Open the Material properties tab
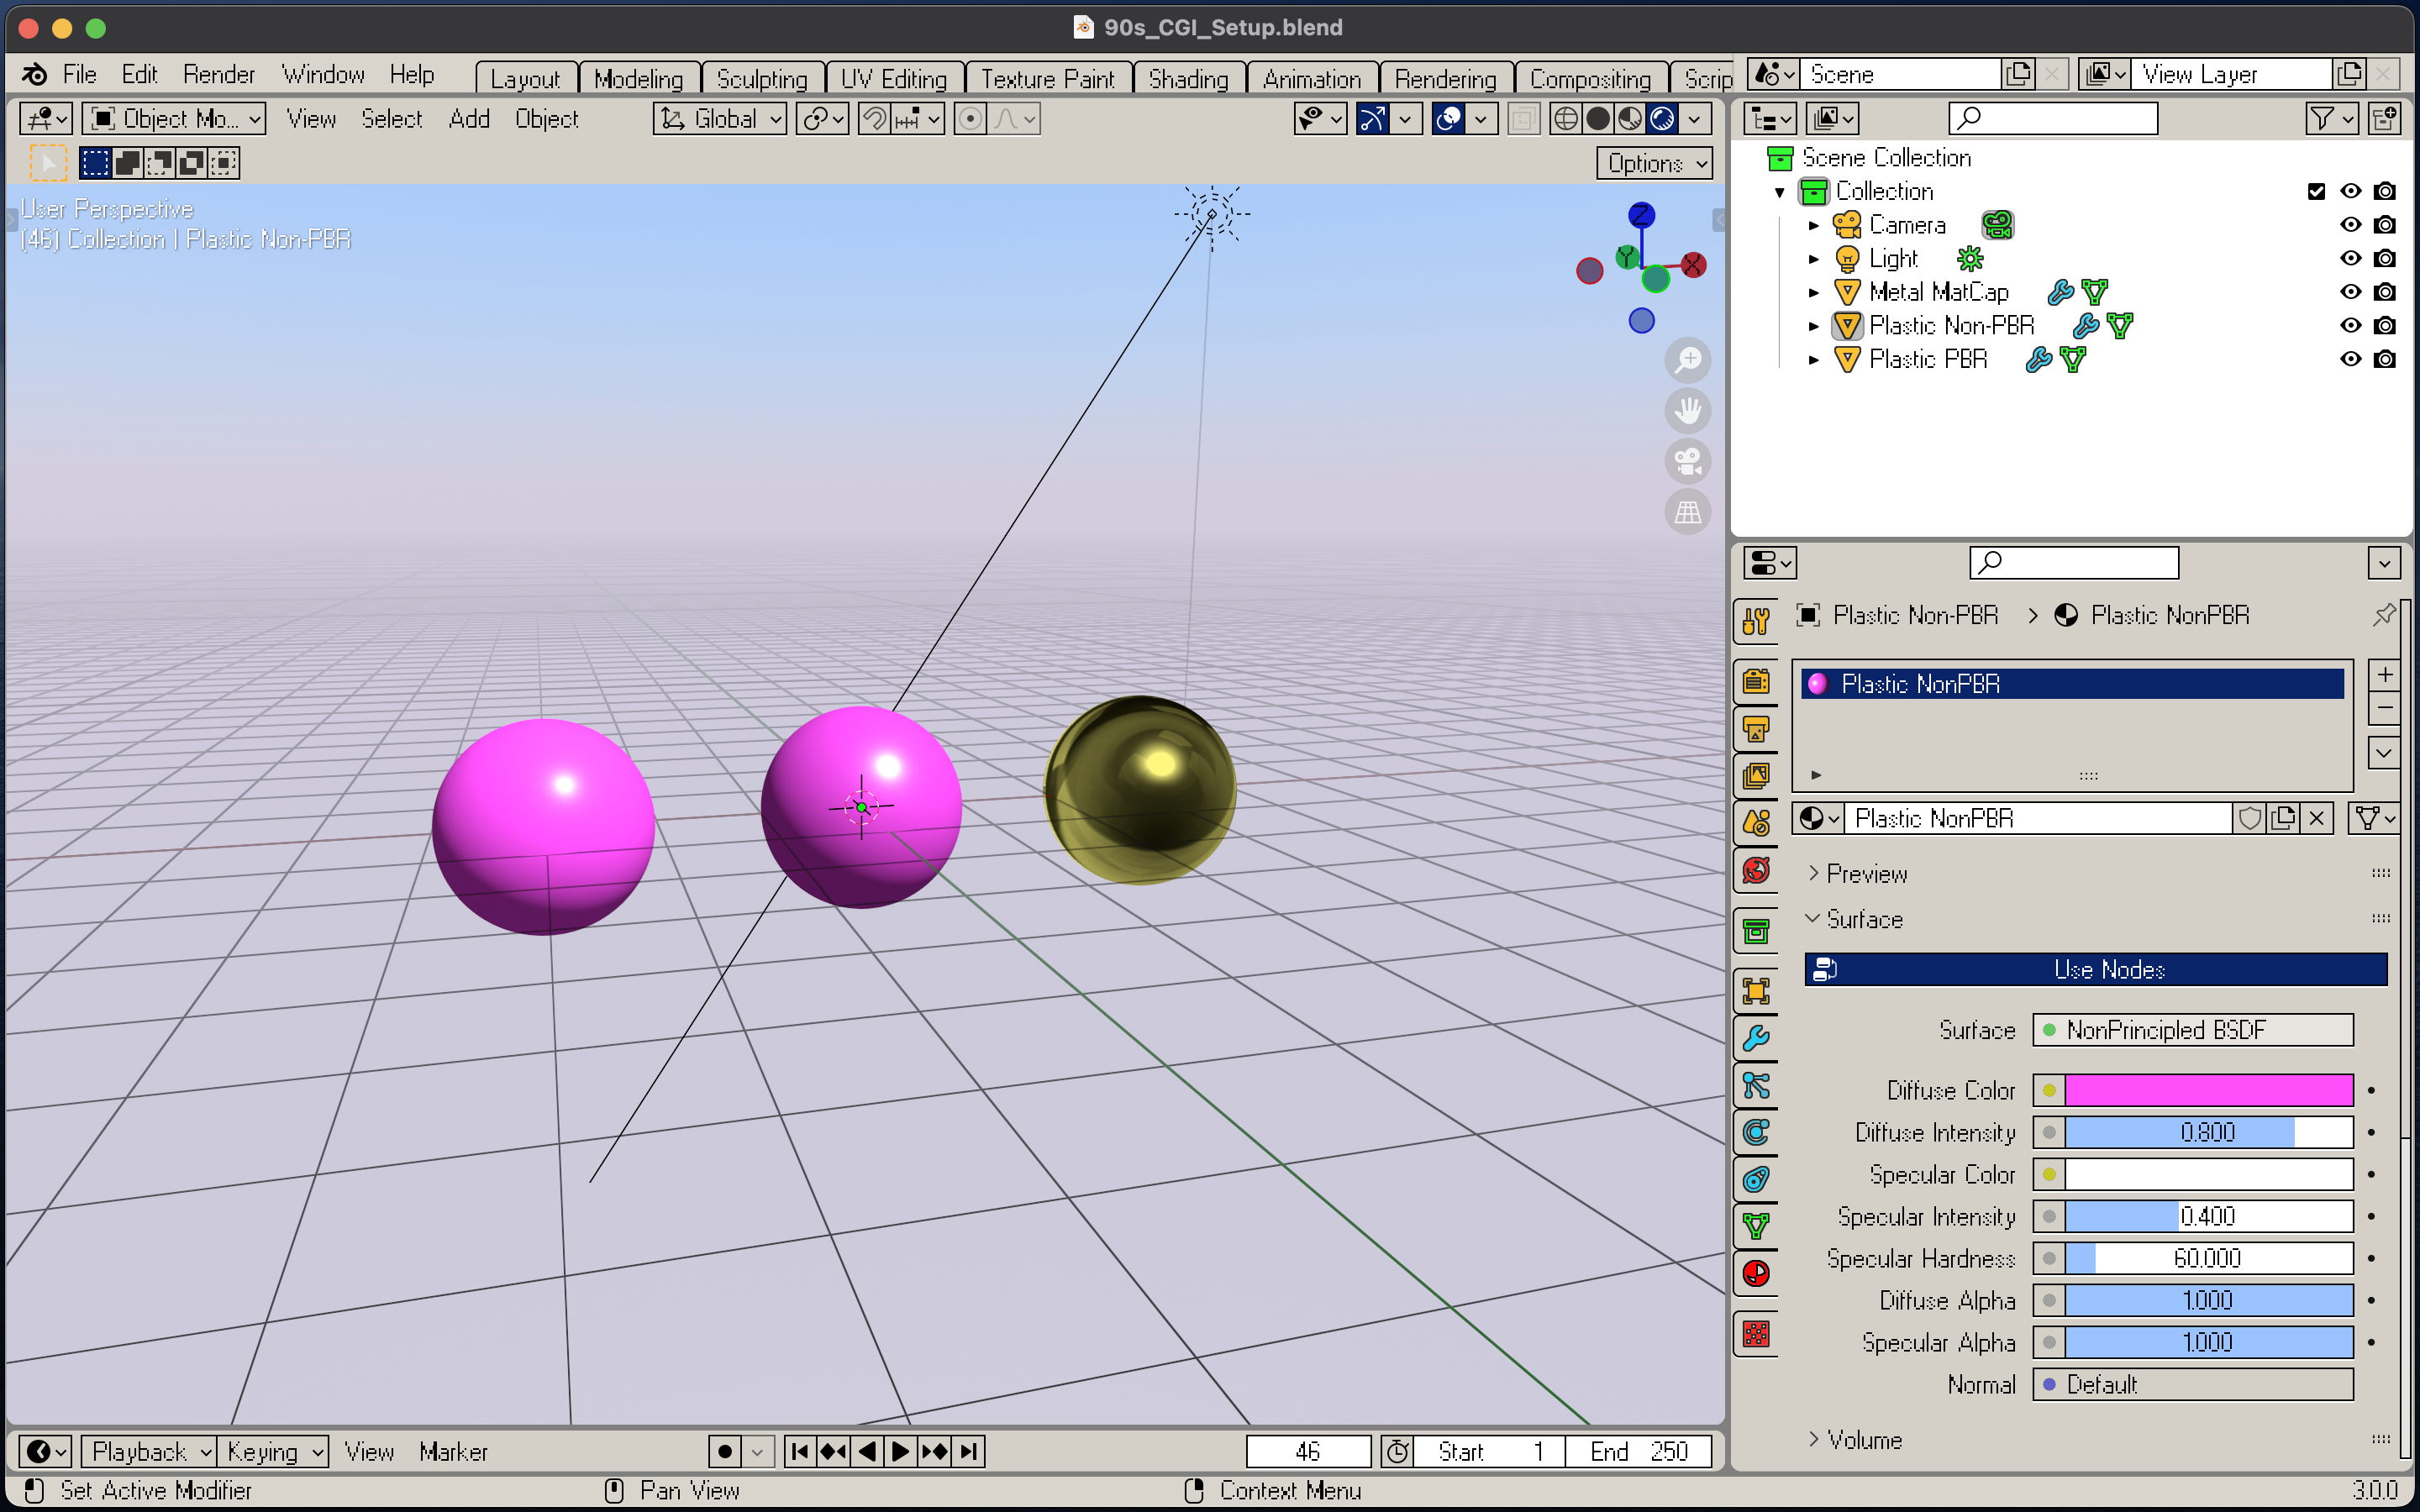Screen dimensions: 2420x1512 click(1756, 1273)
